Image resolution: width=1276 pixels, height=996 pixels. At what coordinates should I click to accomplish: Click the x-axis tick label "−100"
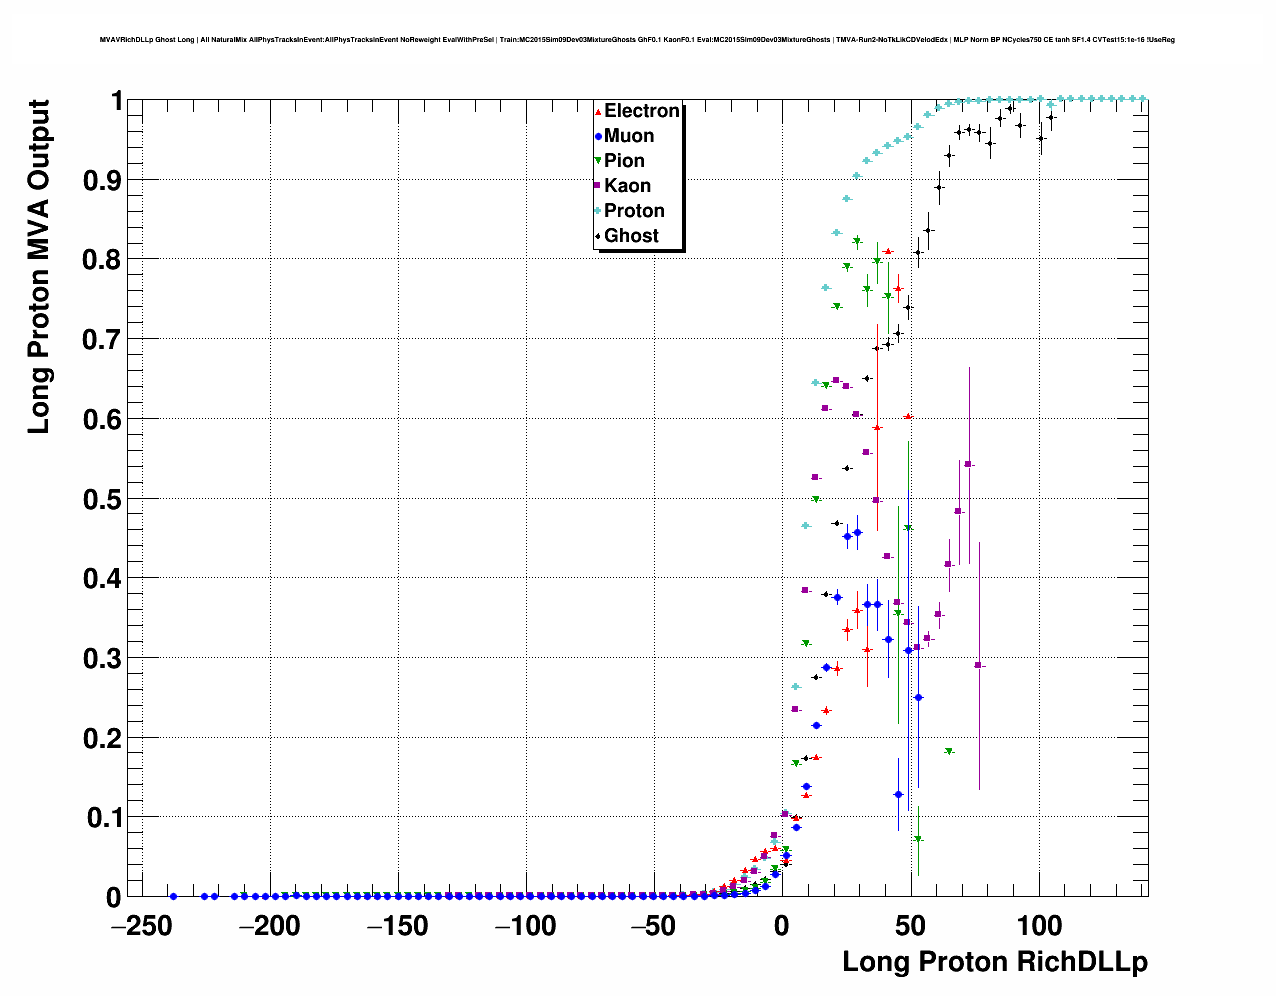point(527,926)
